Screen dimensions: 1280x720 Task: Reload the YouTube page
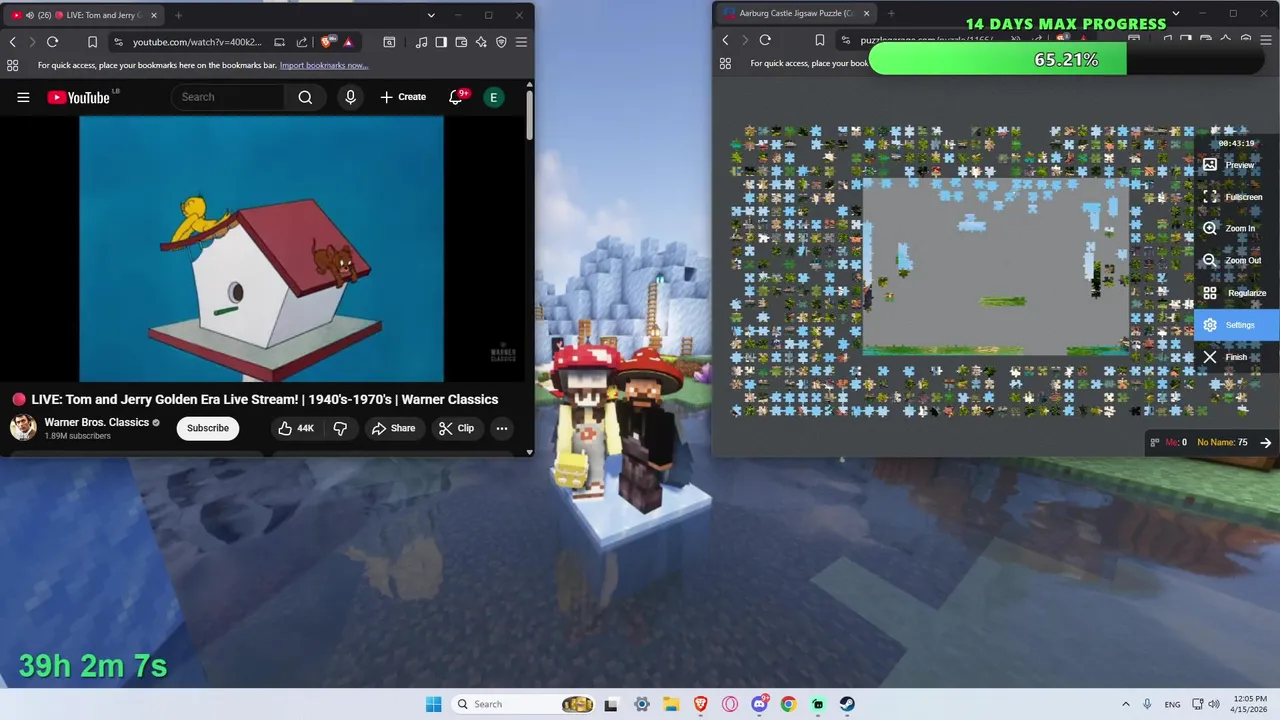tap(52, 42)
